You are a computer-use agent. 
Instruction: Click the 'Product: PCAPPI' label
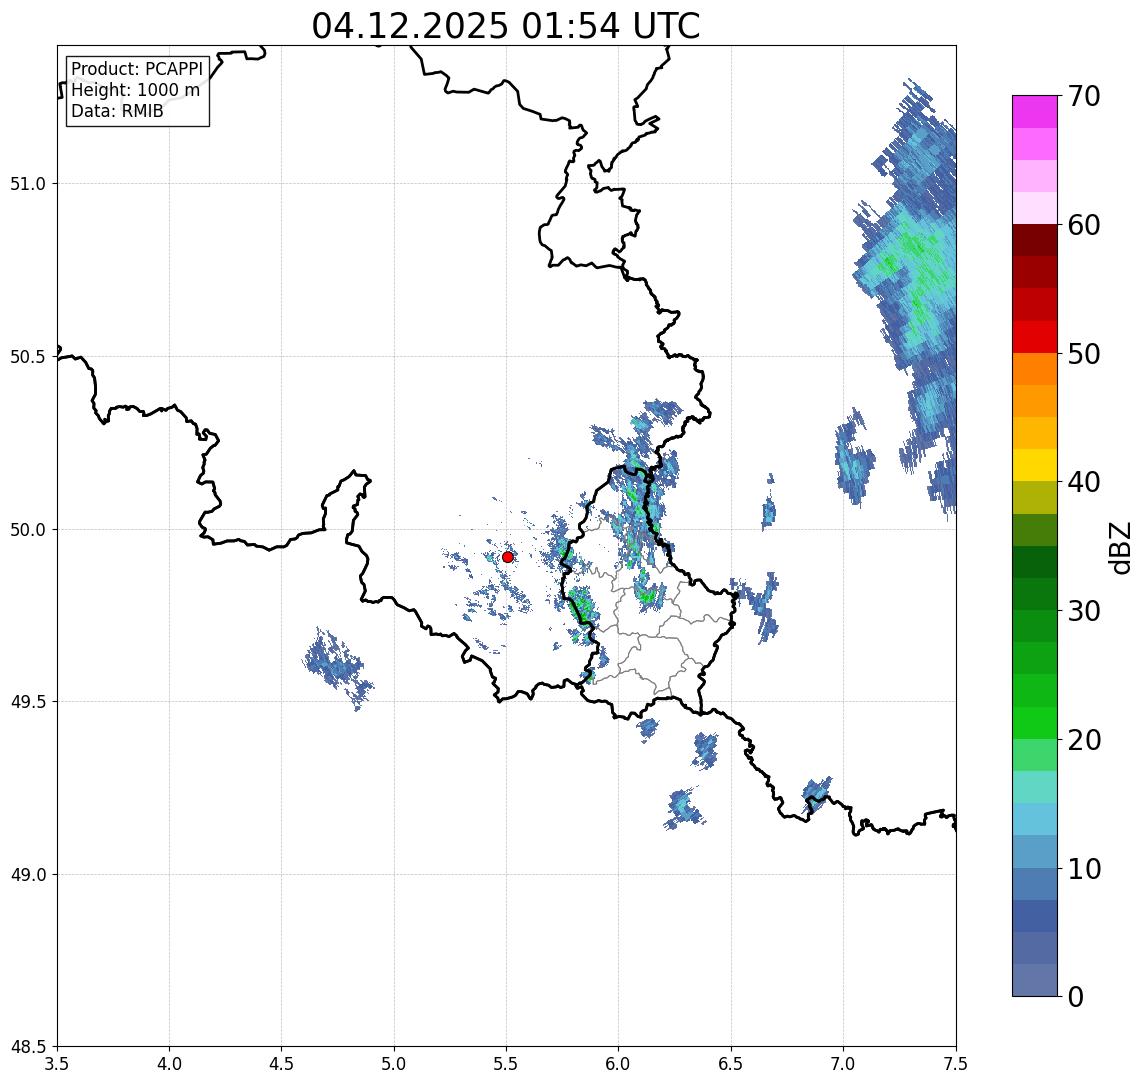pos(137,69)
